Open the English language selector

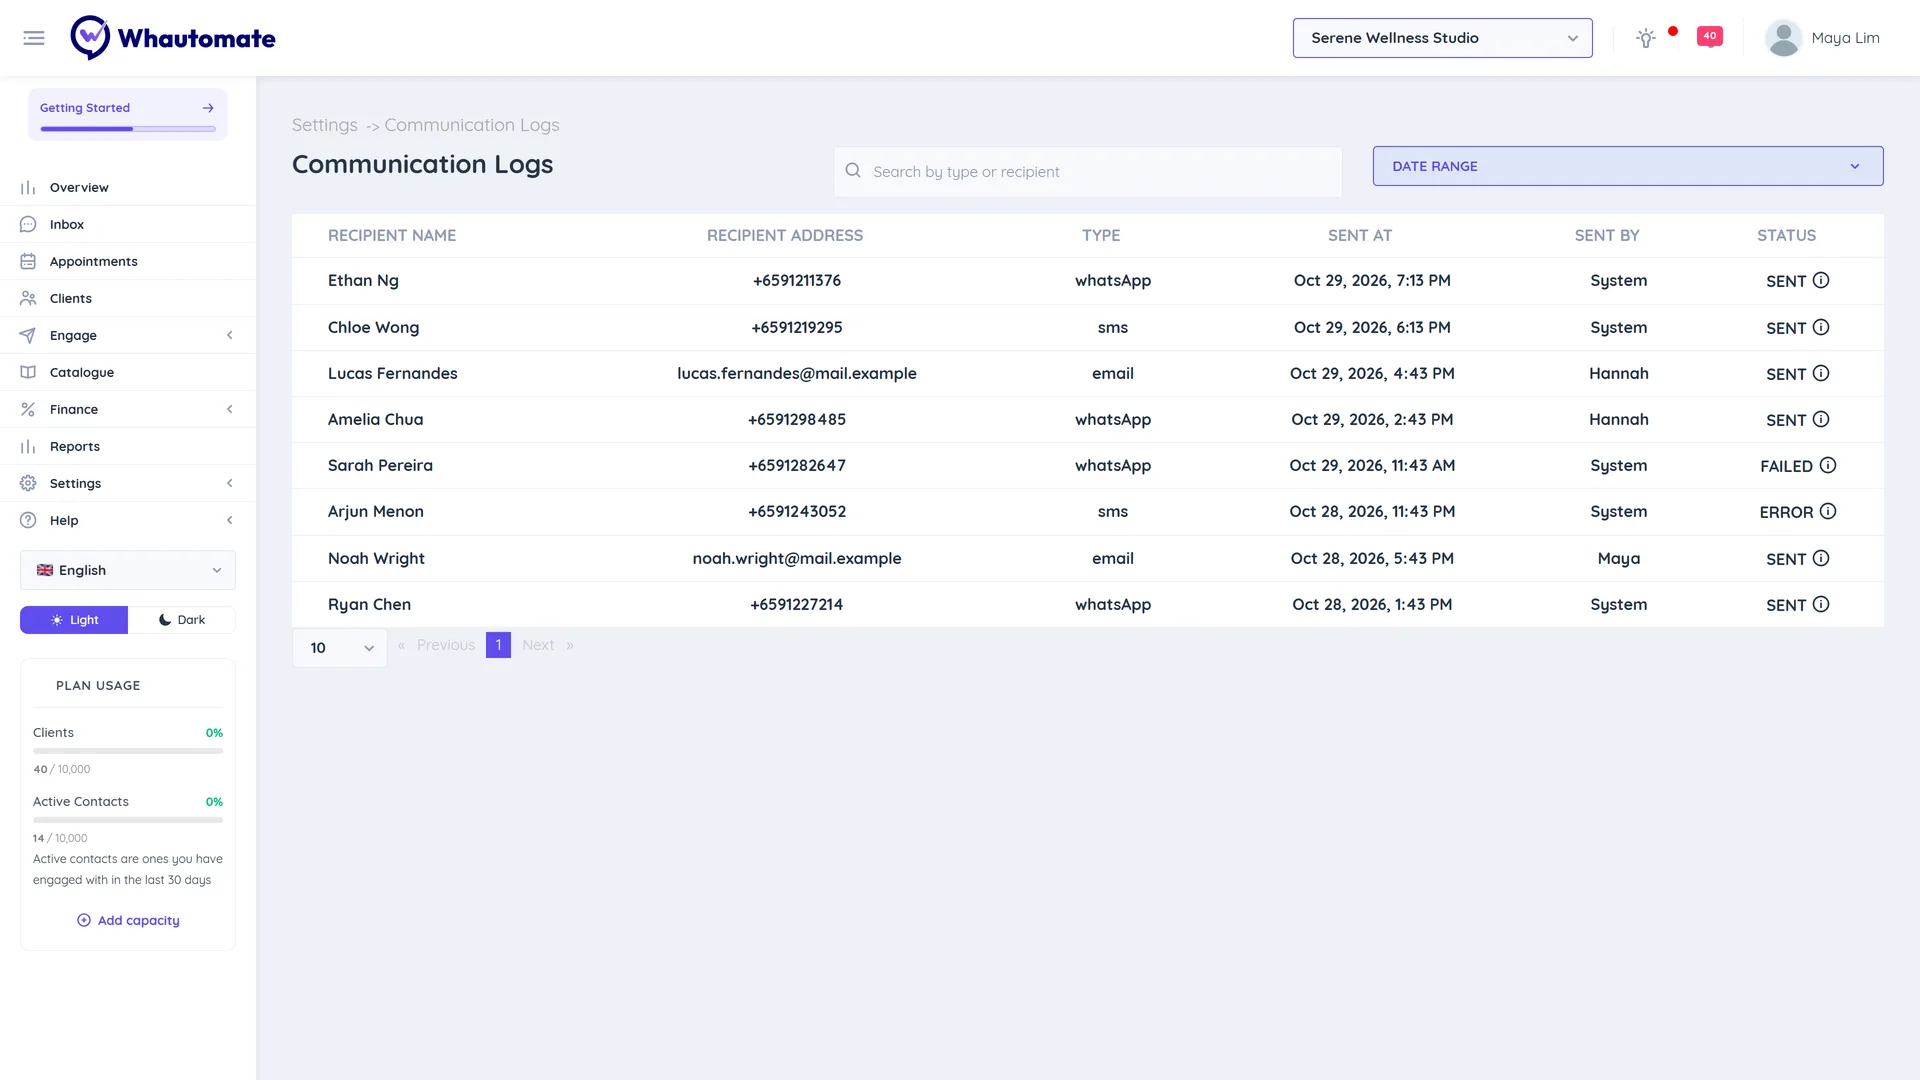(128, 570)
